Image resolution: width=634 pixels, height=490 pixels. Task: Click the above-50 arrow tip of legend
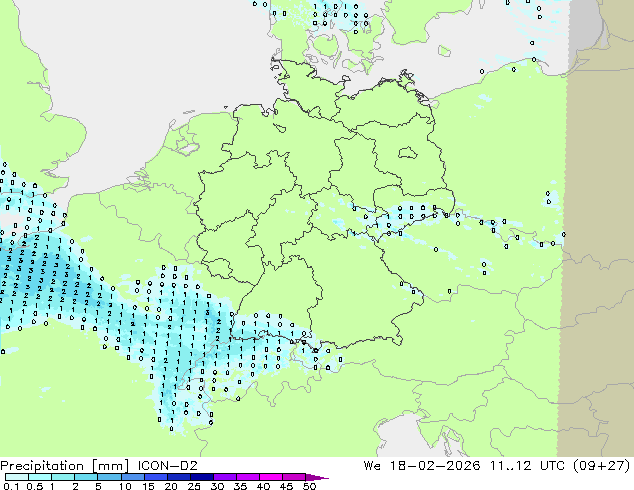tap(317, 478)
